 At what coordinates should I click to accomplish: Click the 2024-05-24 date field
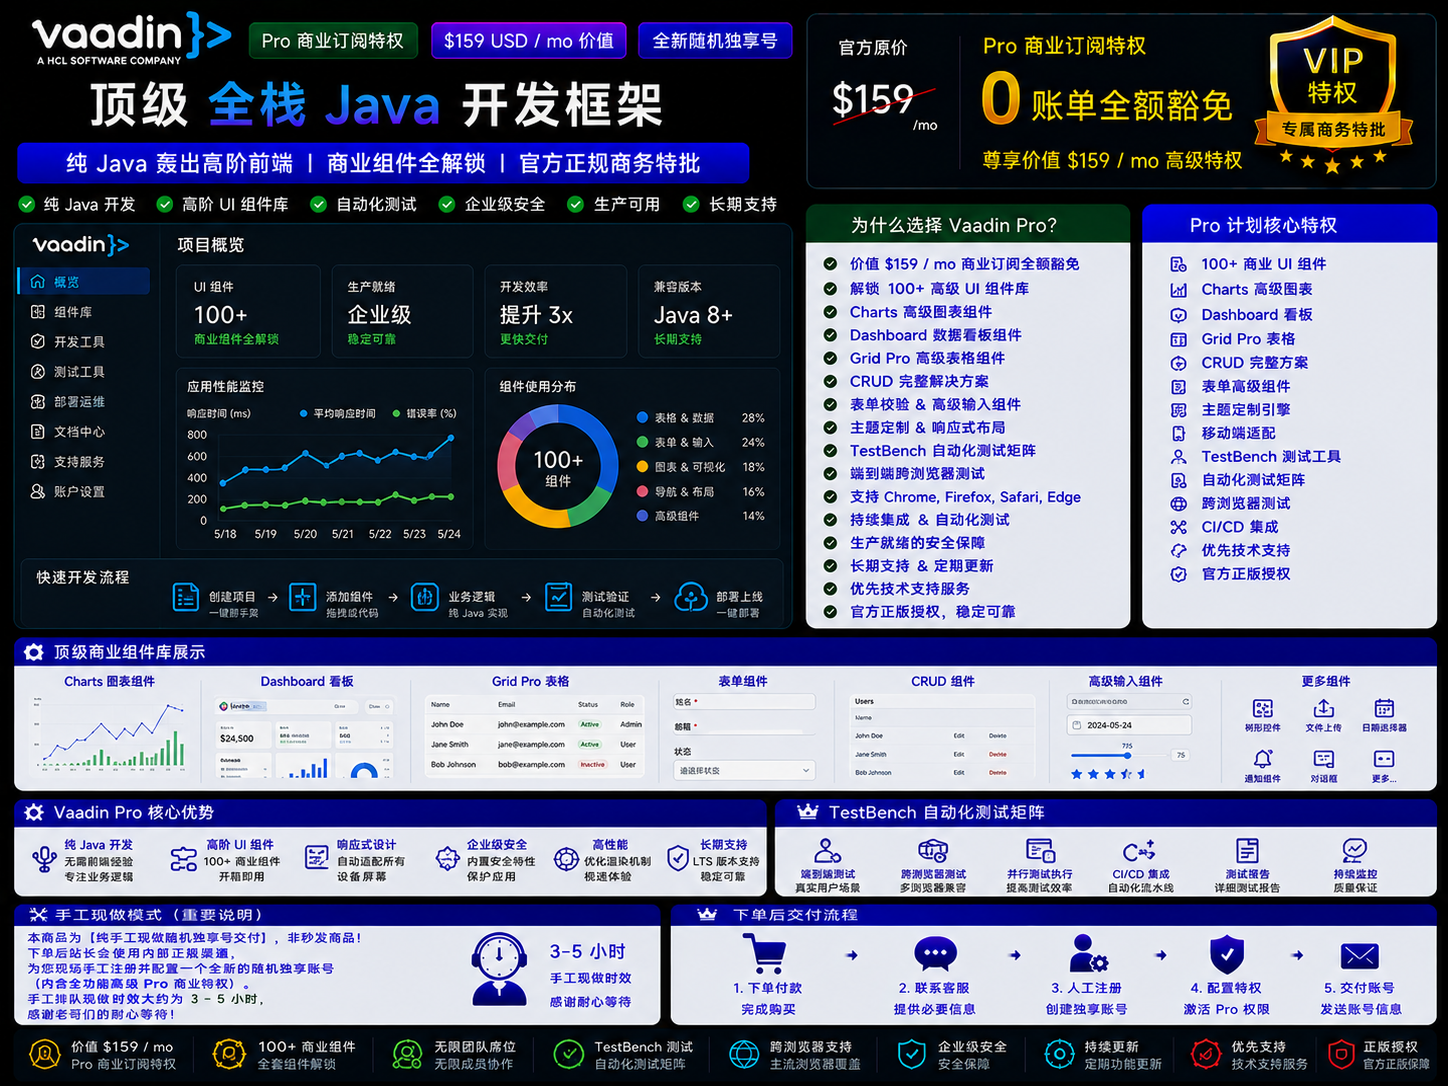pyautogui.click(x=1129, y=725)
